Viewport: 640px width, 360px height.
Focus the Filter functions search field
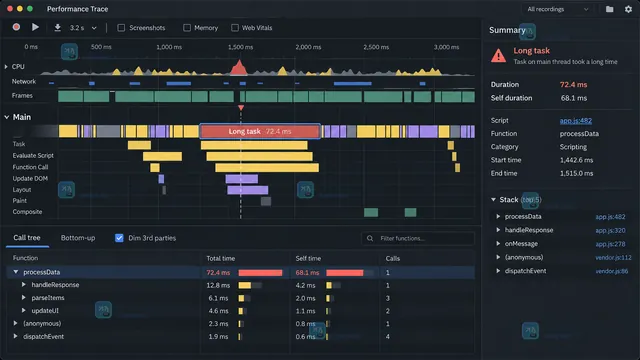tap(418, 238)
